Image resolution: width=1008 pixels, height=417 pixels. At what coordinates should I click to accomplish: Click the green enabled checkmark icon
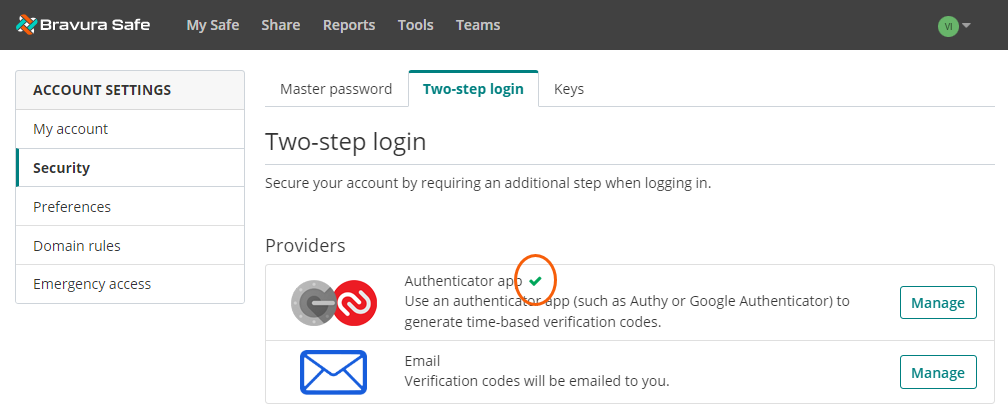click(x=535, y=281)
